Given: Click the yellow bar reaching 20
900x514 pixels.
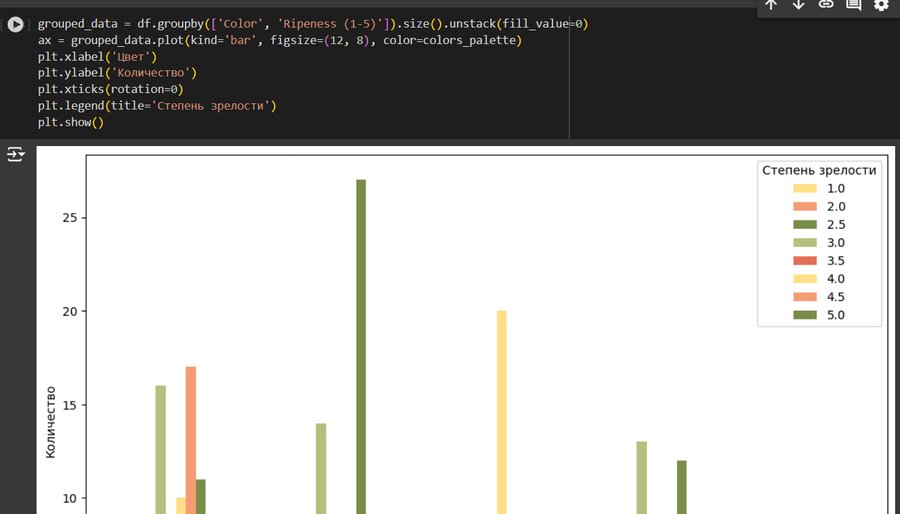Looking at the screenshot, I should click(502, 412).
